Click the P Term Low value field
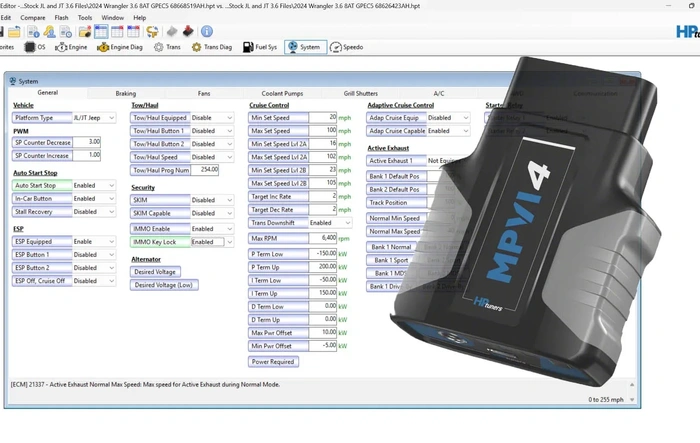The width and height of the screenshot is (700, 443). (322, 254)
